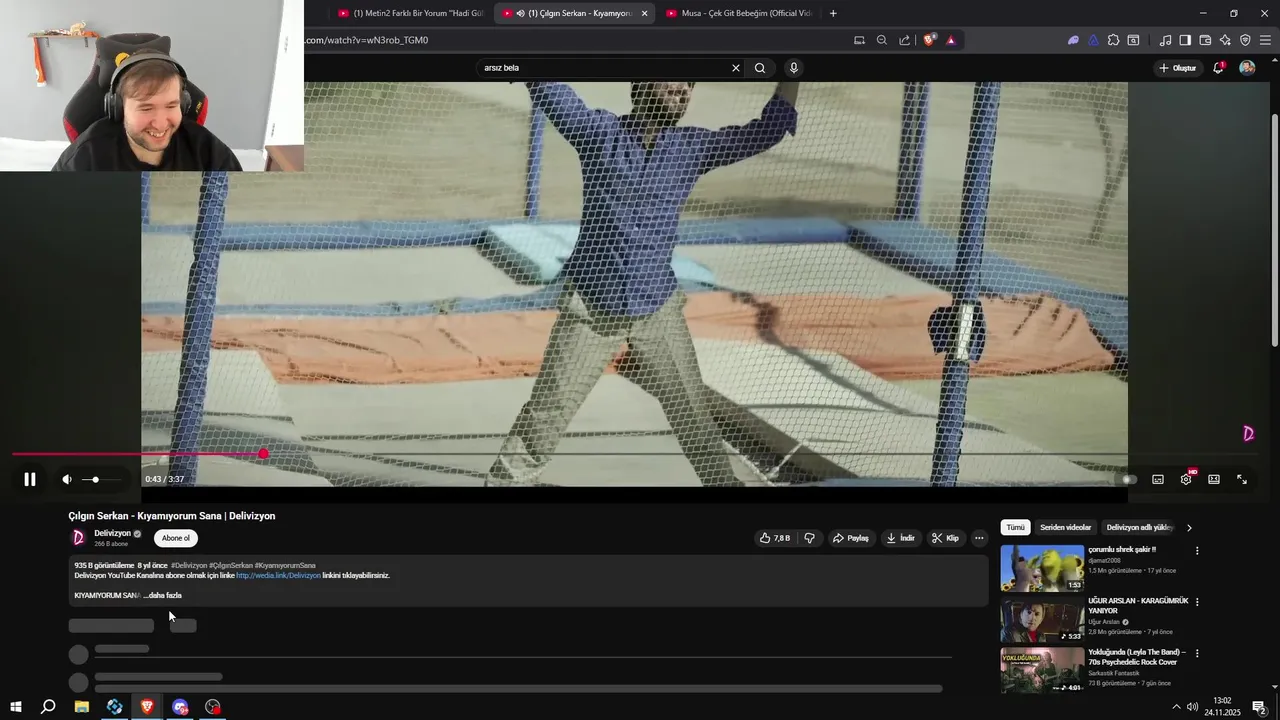Open the Brave Wallet icon
This screenshot has height=720, width=1280.
1205,40
